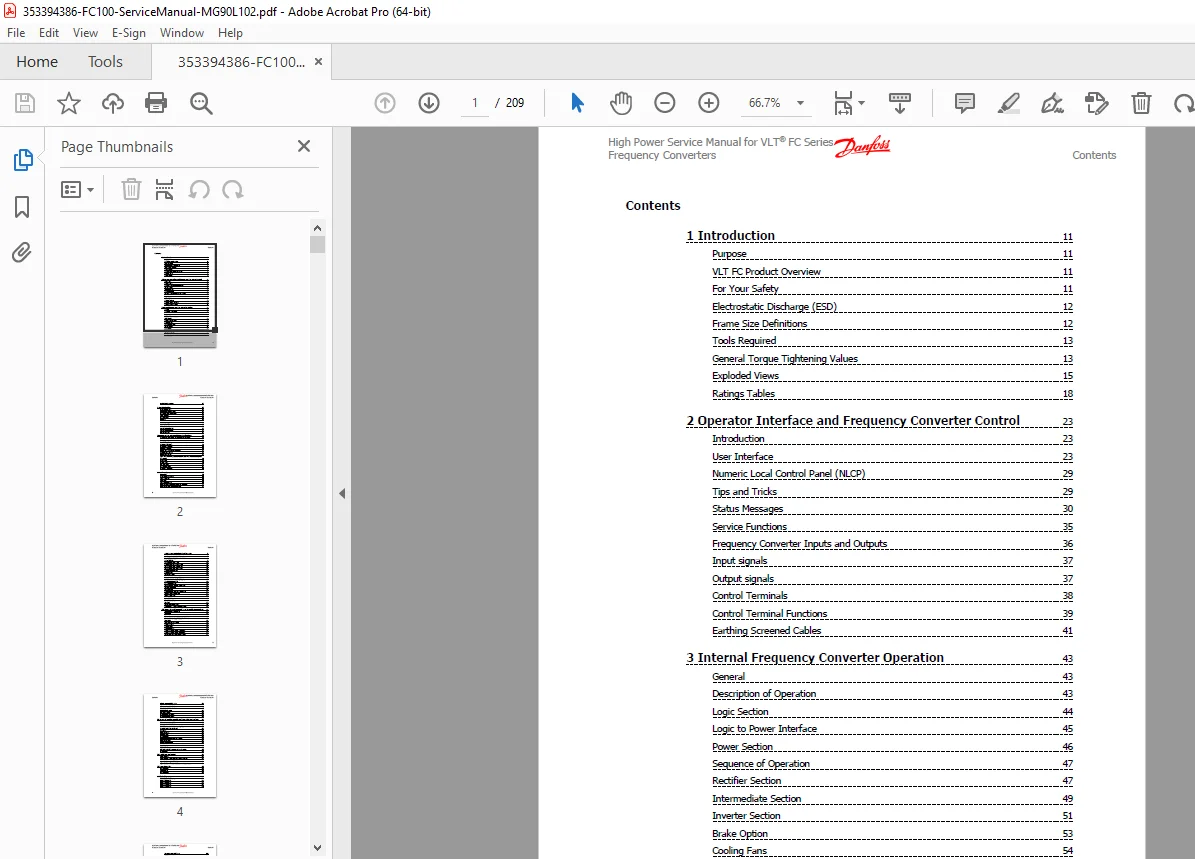Click the Save file icon
1195x859 pixels.
25,103
